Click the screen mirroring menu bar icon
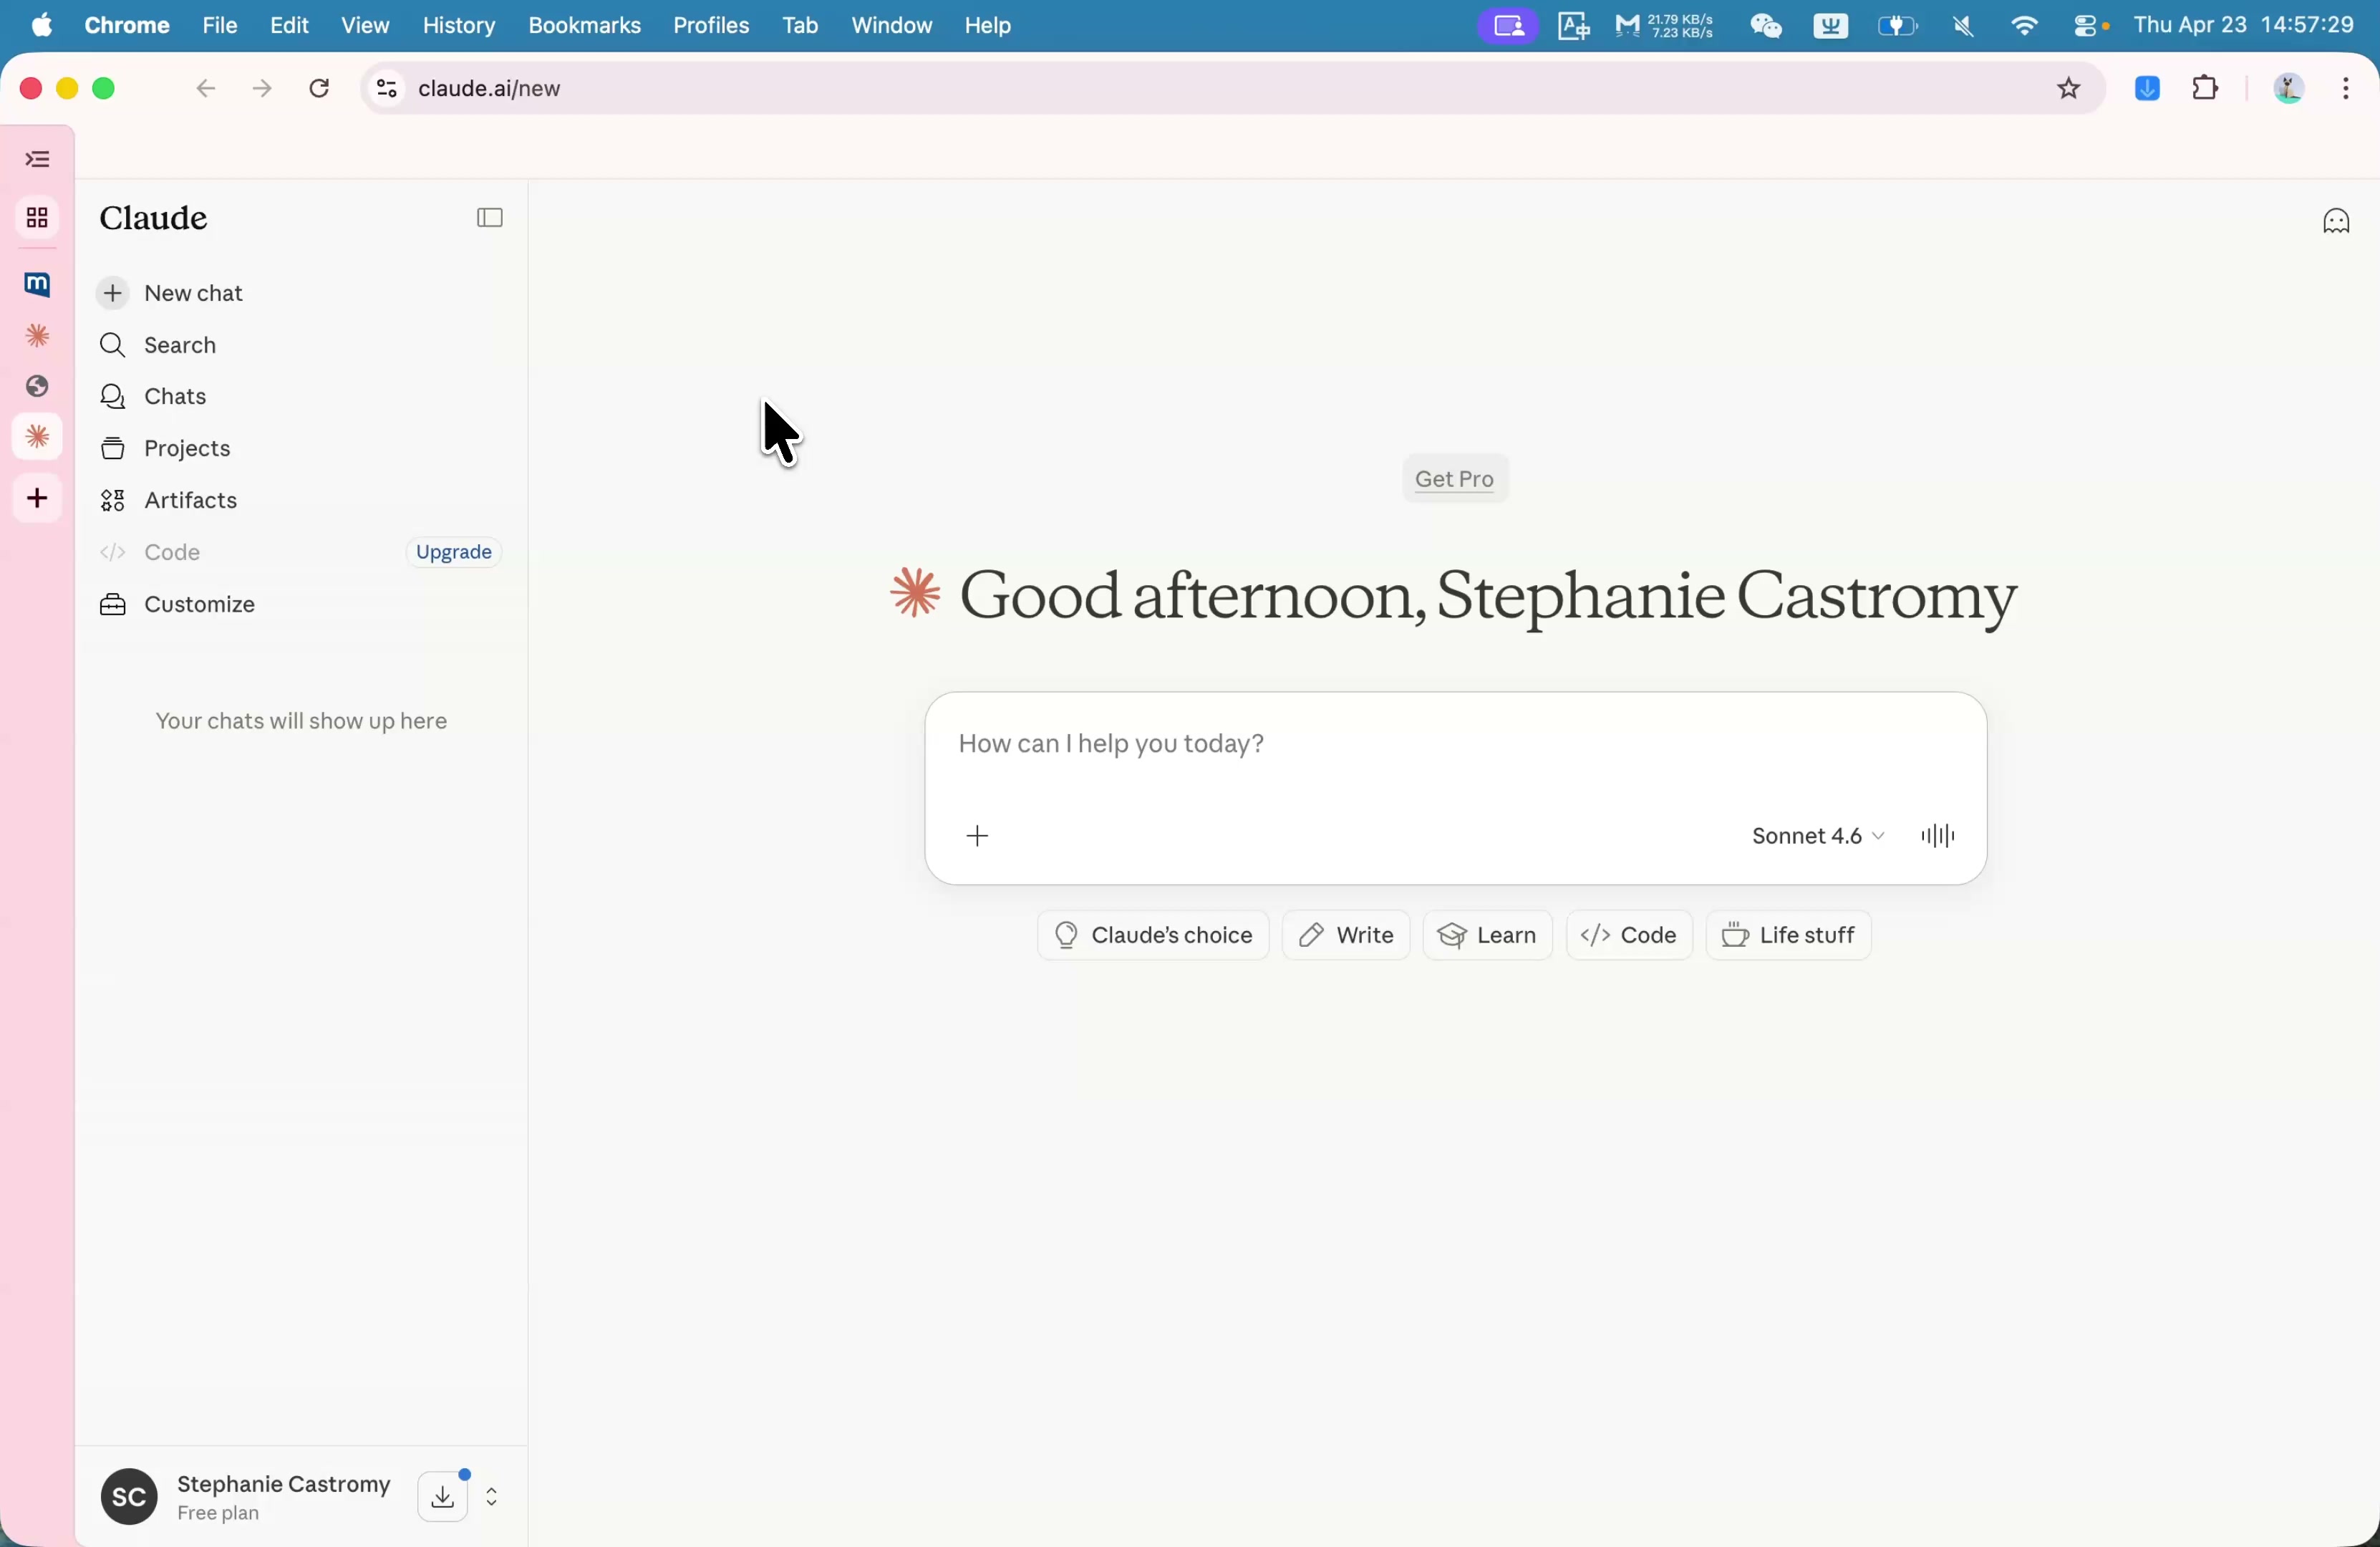The width and height of the screenshot is (2380, 1547). (1508, 25)
